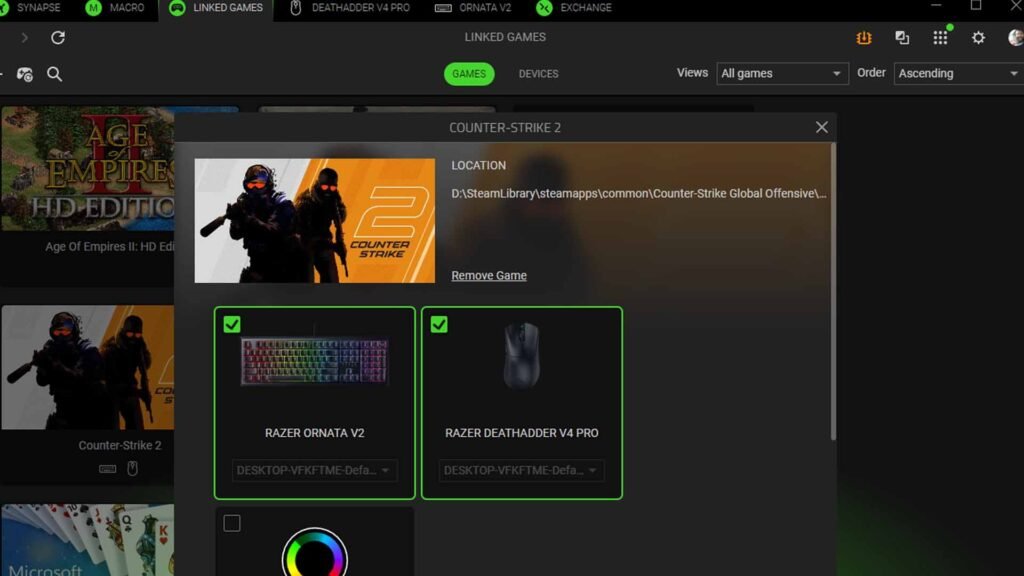Uncheck the Razer Ornata V2 checkbox
This screenshot has width=1024, height=576.
(x=232, y=325)
